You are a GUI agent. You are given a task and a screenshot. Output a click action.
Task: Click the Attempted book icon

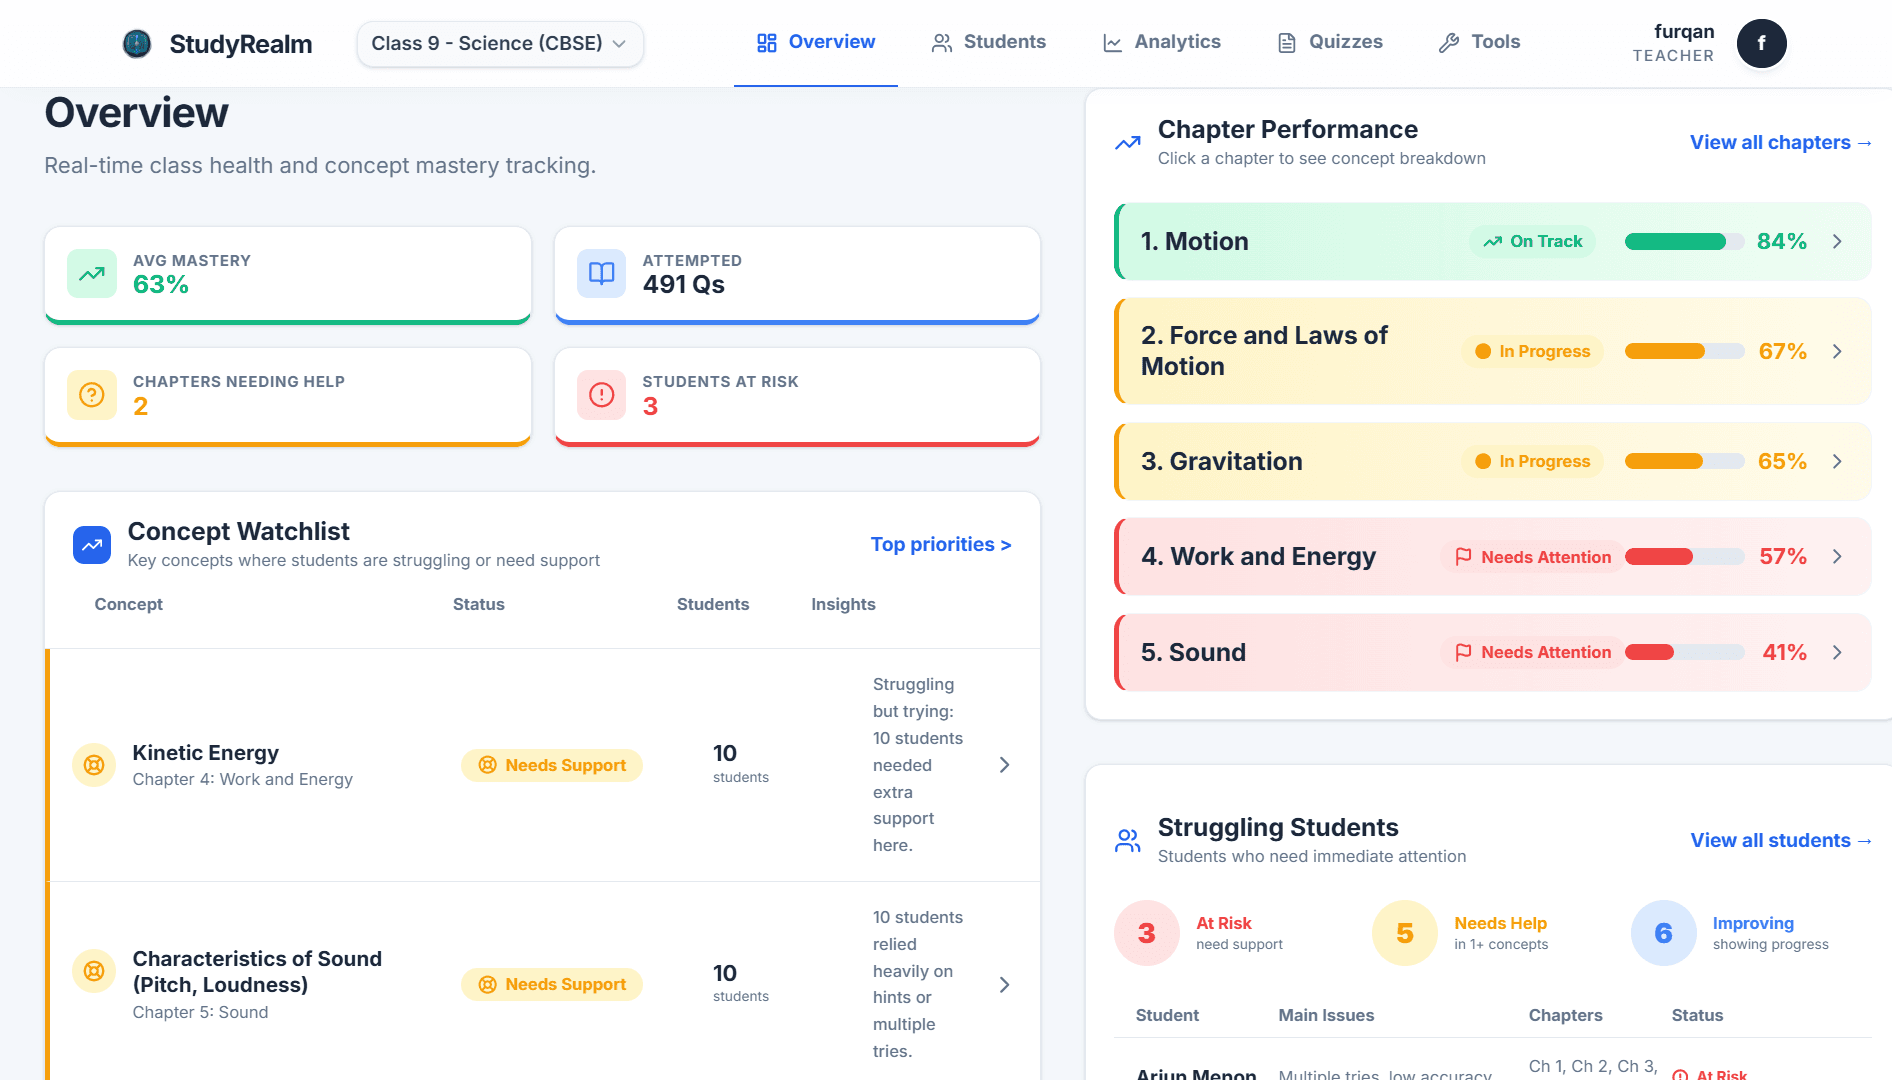coord(601,274)
